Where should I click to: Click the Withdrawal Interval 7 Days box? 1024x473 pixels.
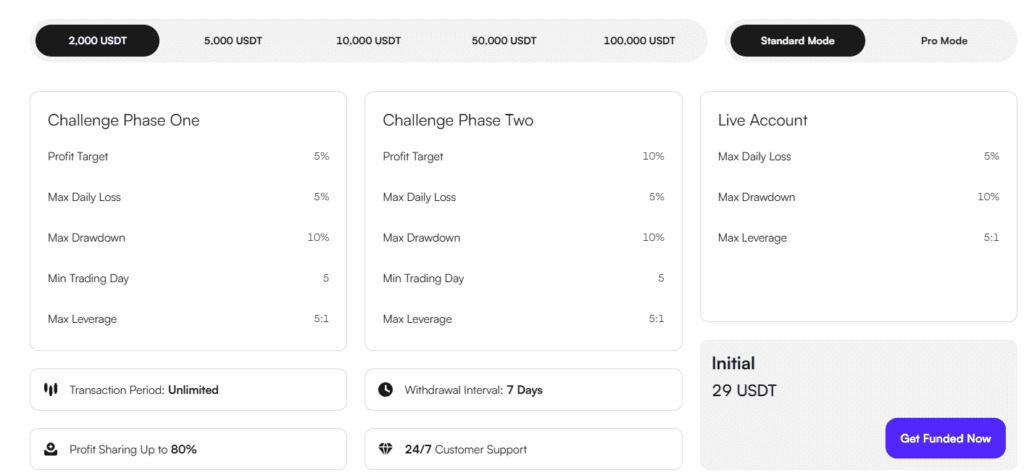coord(523,390)
